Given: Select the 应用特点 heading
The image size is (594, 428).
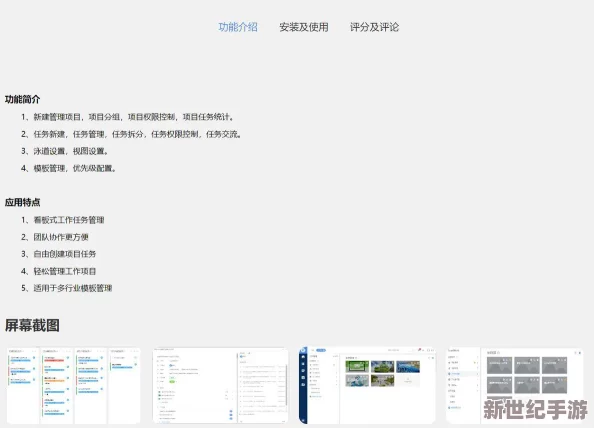Looking at the screenshot, I should (x=22, y=202).
